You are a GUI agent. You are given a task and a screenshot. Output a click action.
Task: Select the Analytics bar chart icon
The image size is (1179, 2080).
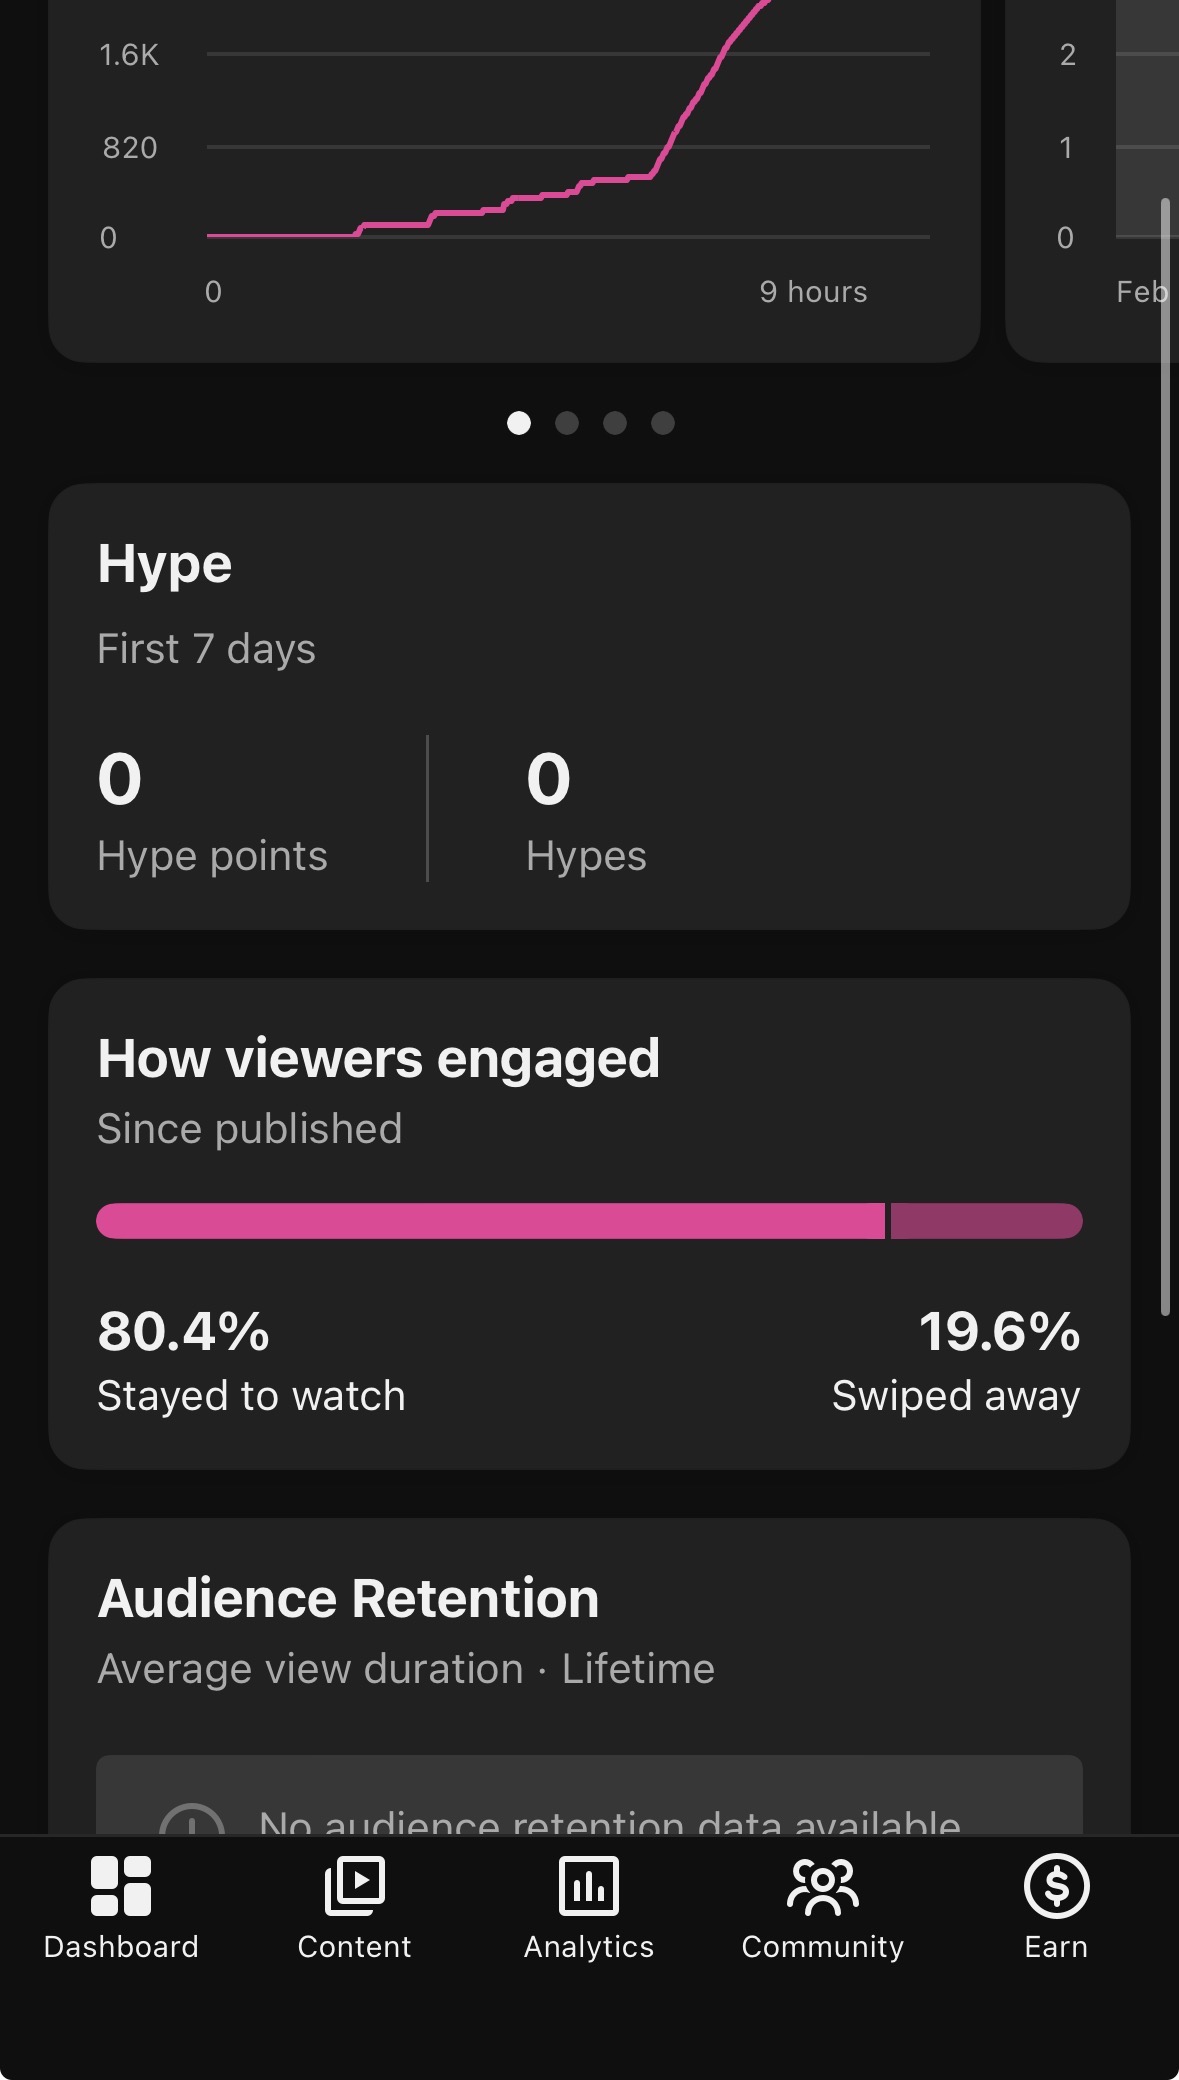click(589, 1886)
